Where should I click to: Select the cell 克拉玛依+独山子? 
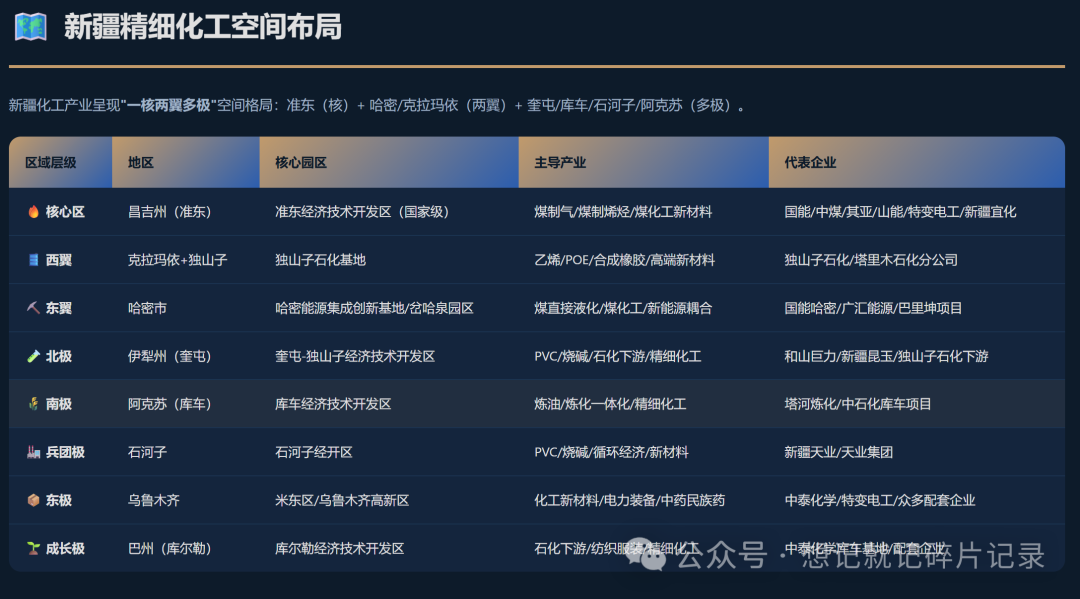pyautogui.click(x=178, y=260)
